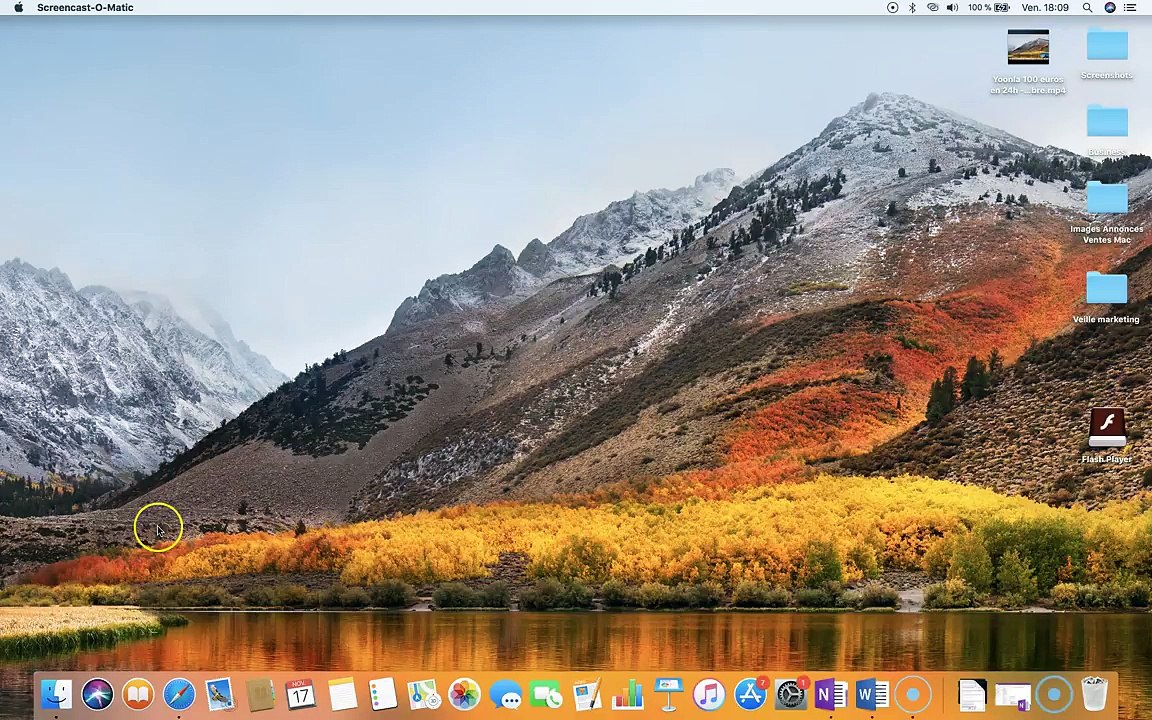Open the Messages app in the Dock
Screen dimensions: 1152x720
pos(505,694)
